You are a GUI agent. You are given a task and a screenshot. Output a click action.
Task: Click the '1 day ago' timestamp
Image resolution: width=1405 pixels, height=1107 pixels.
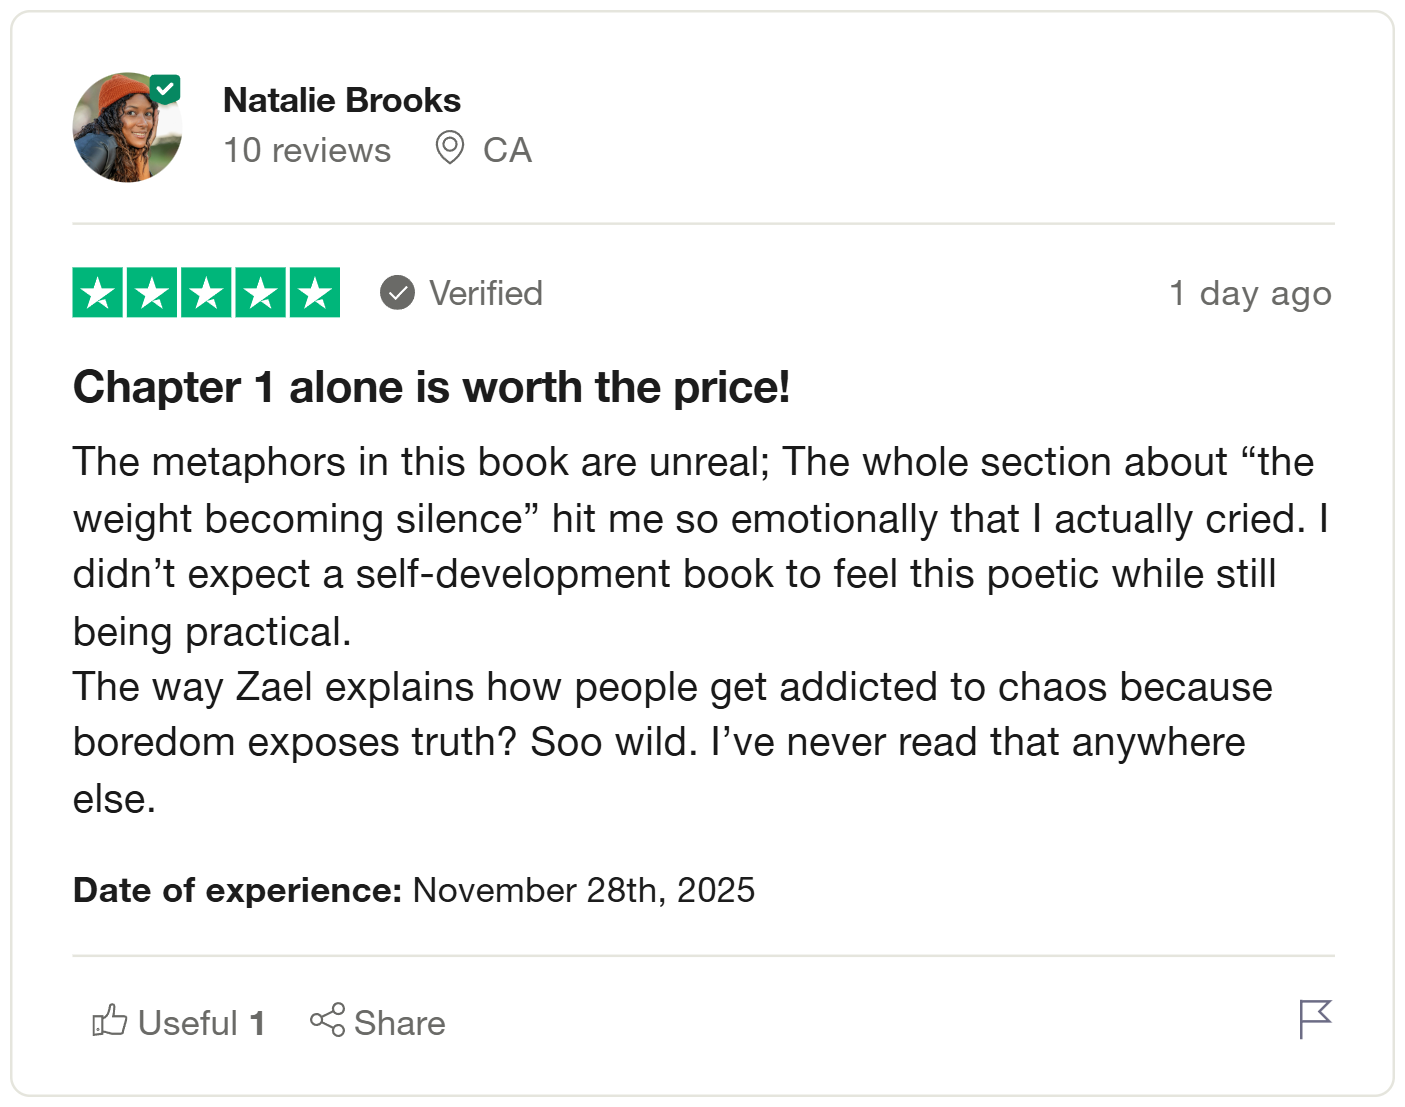pos(1250,293)
